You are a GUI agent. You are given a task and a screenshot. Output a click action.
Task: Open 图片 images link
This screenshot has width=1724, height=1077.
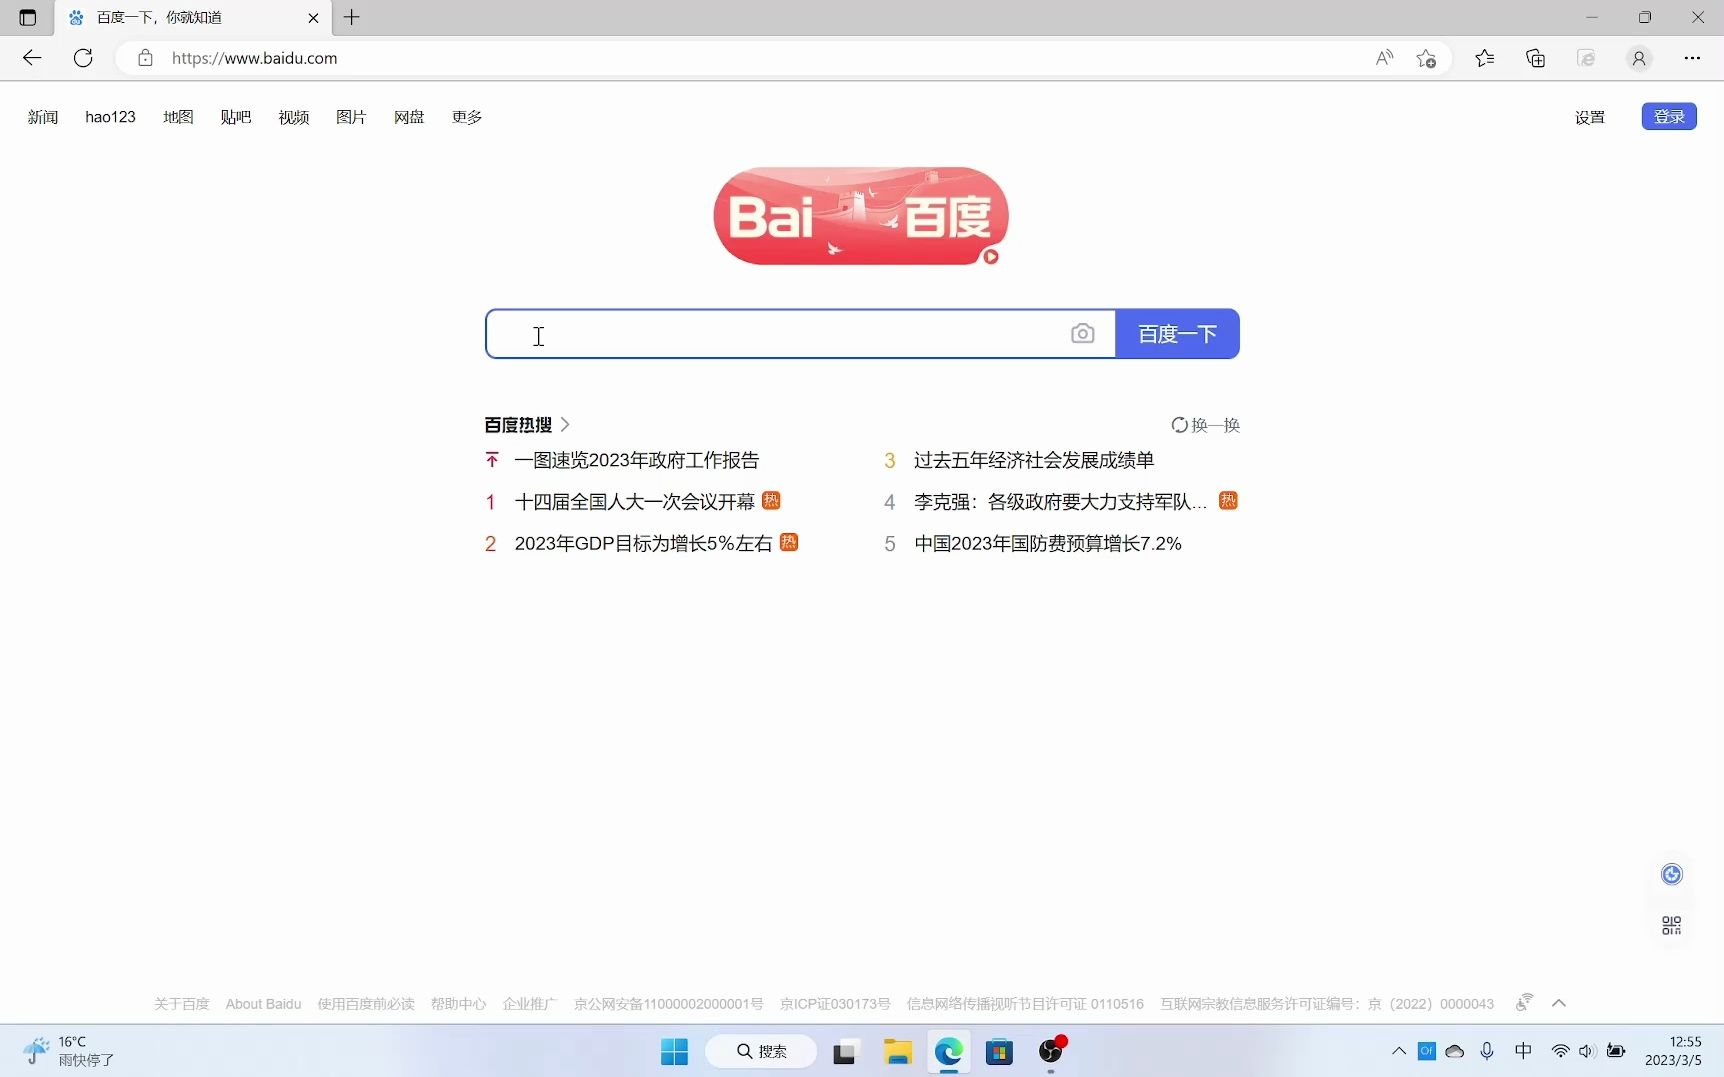click(x=351, y=117)
